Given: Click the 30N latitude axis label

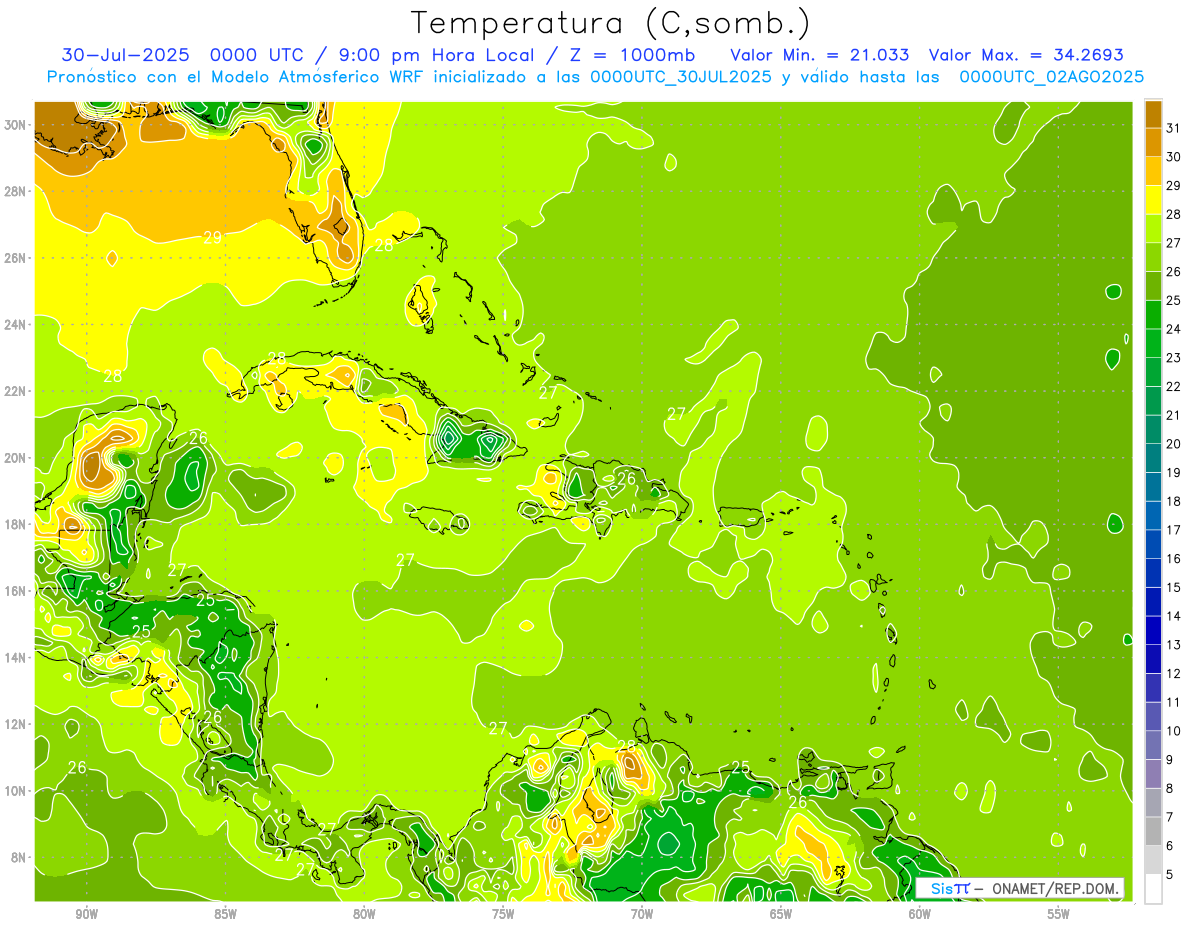Looking at the screenshot, I should click(14, 125).
